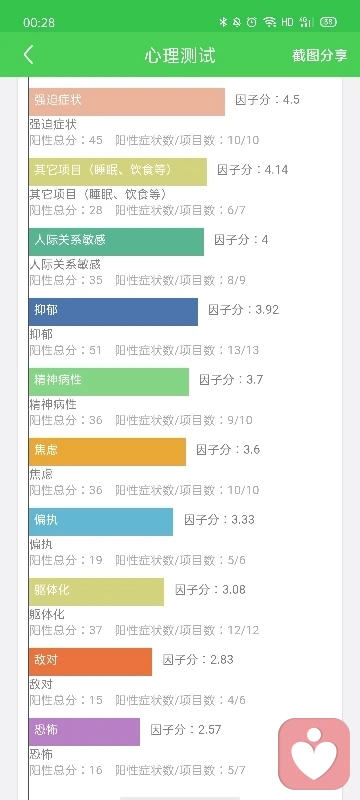Tap the Bluetooth status icon
This screenshot has height=800, width=360.
tap(222, 22)
